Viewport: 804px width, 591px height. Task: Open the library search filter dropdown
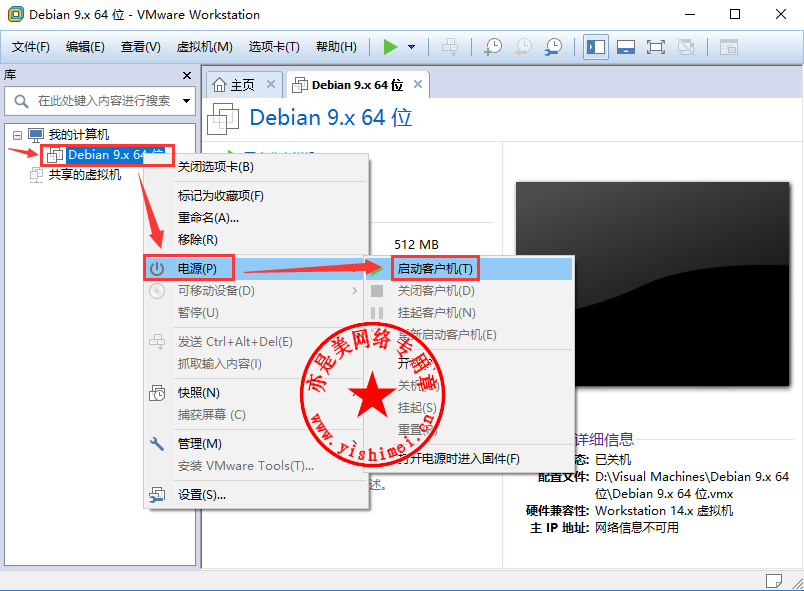186,101
